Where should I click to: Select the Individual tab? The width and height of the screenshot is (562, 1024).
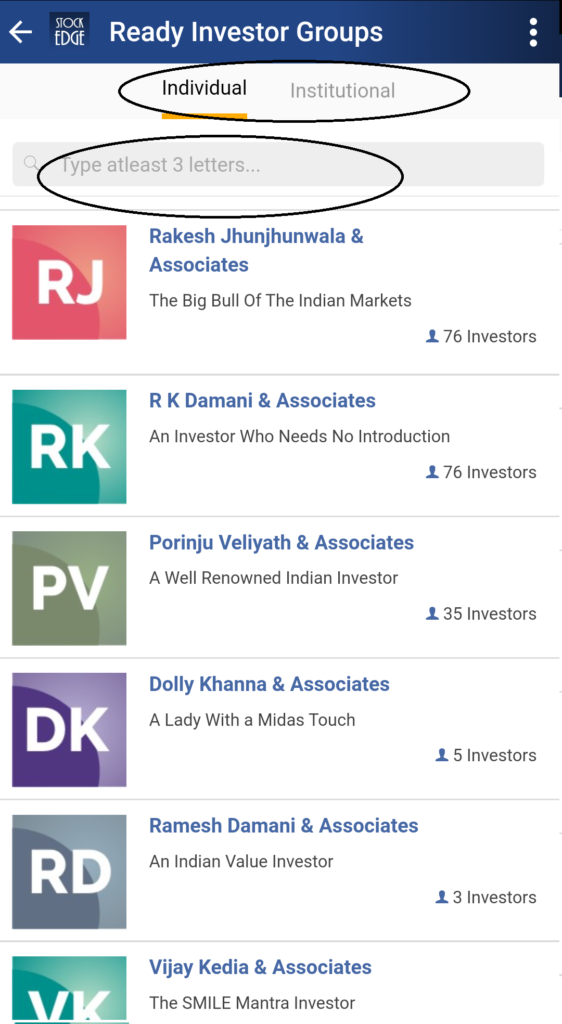click(204, 88)
